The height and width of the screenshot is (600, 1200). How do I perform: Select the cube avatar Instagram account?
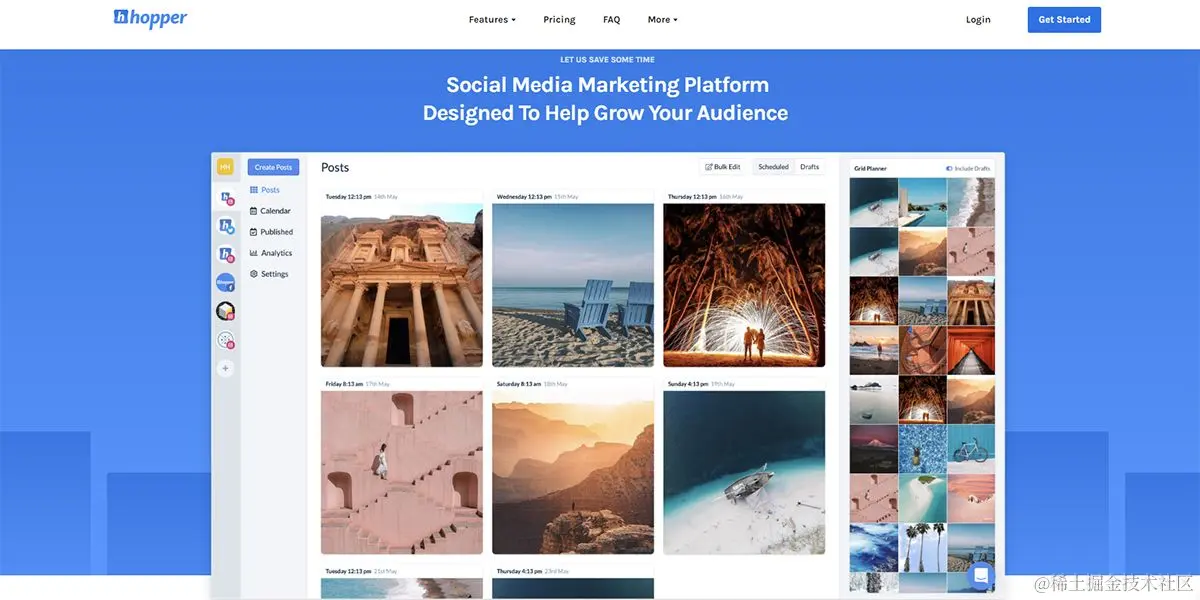click(x=226, y=311)
